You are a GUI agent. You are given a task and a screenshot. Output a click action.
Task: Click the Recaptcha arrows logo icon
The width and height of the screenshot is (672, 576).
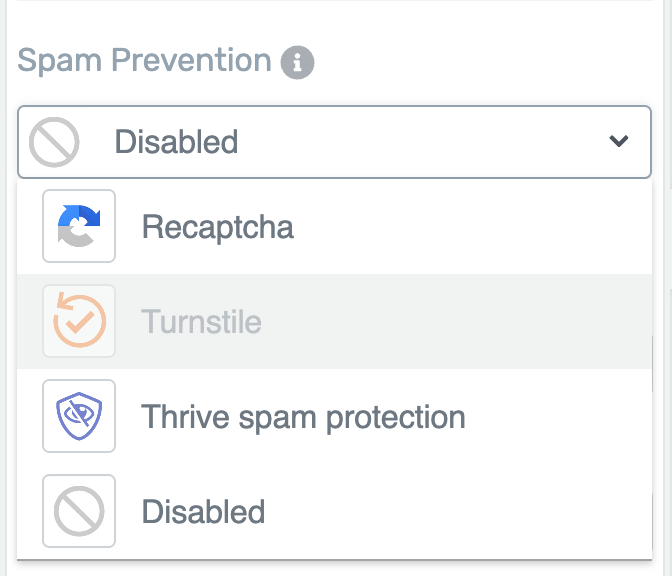click(79, 226)
